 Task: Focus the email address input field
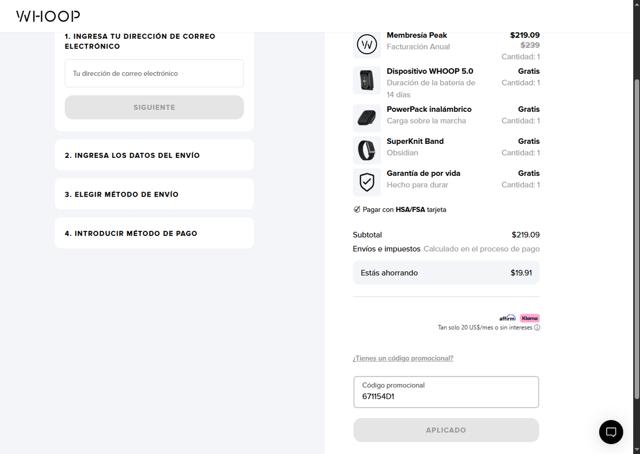pyautogui.click(x=154, y=73)
